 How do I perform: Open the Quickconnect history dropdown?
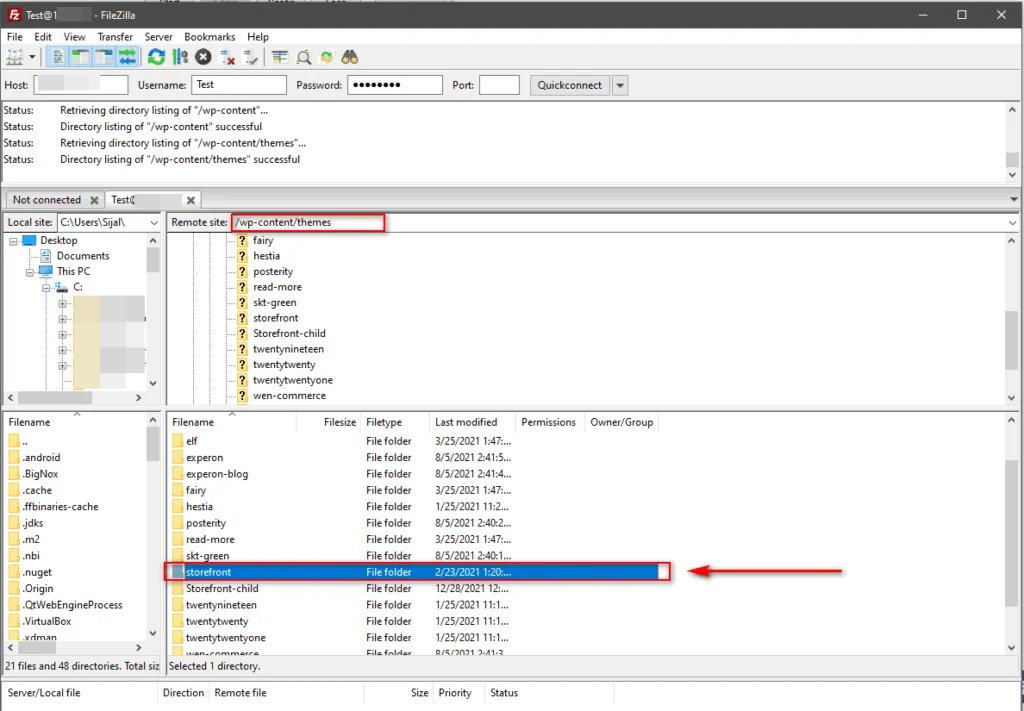(x=620, y=85)
